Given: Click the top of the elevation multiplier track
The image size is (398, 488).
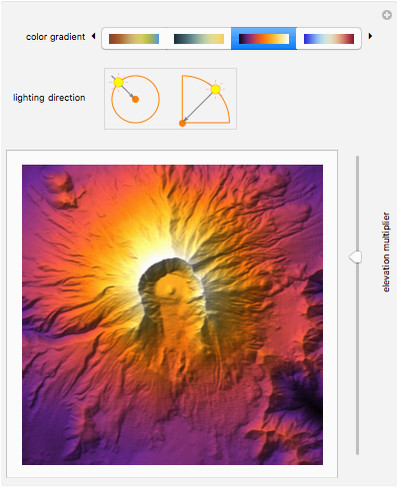Looking at the screenshot, I should pyautogui.click(x=357, y=158).
